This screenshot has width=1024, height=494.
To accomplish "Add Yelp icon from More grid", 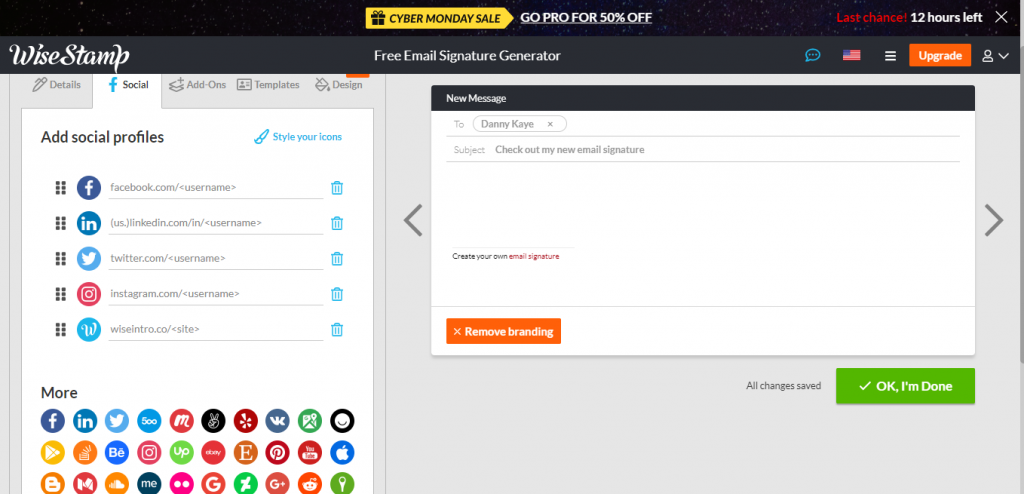I will pyautogui.click(x=246, y=421).
